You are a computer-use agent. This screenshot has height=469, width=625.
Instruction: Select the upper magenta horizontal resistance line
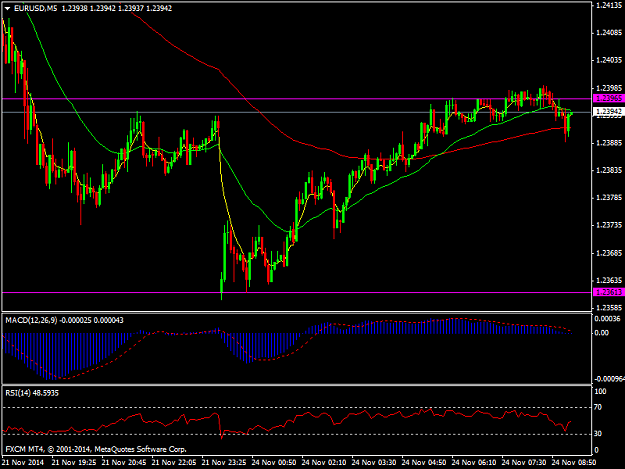[297, 98]
